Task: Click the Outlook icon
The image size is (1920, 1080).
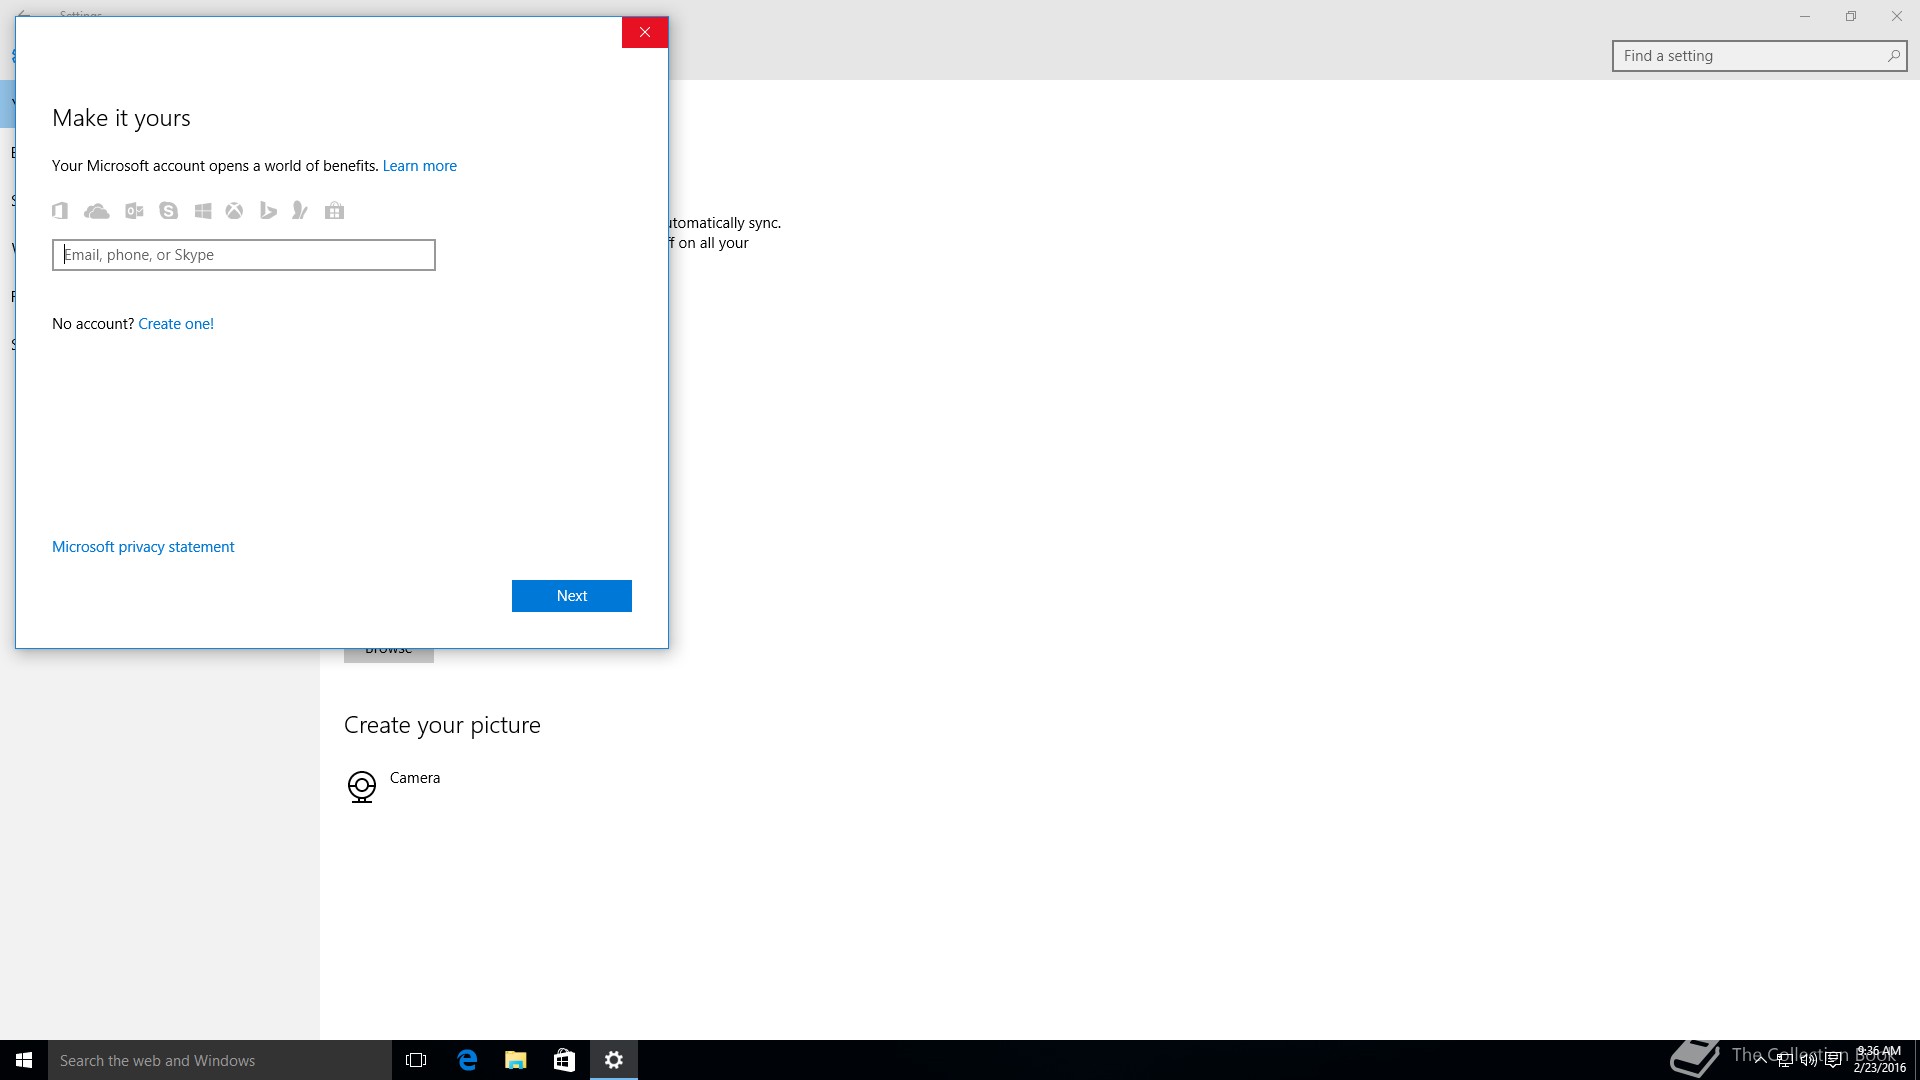Action: (134, 210)
